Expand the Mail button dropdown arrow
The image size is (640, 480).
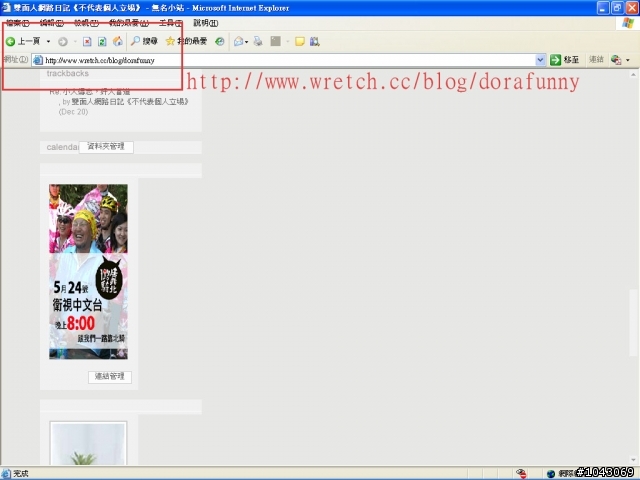point(247,42)
